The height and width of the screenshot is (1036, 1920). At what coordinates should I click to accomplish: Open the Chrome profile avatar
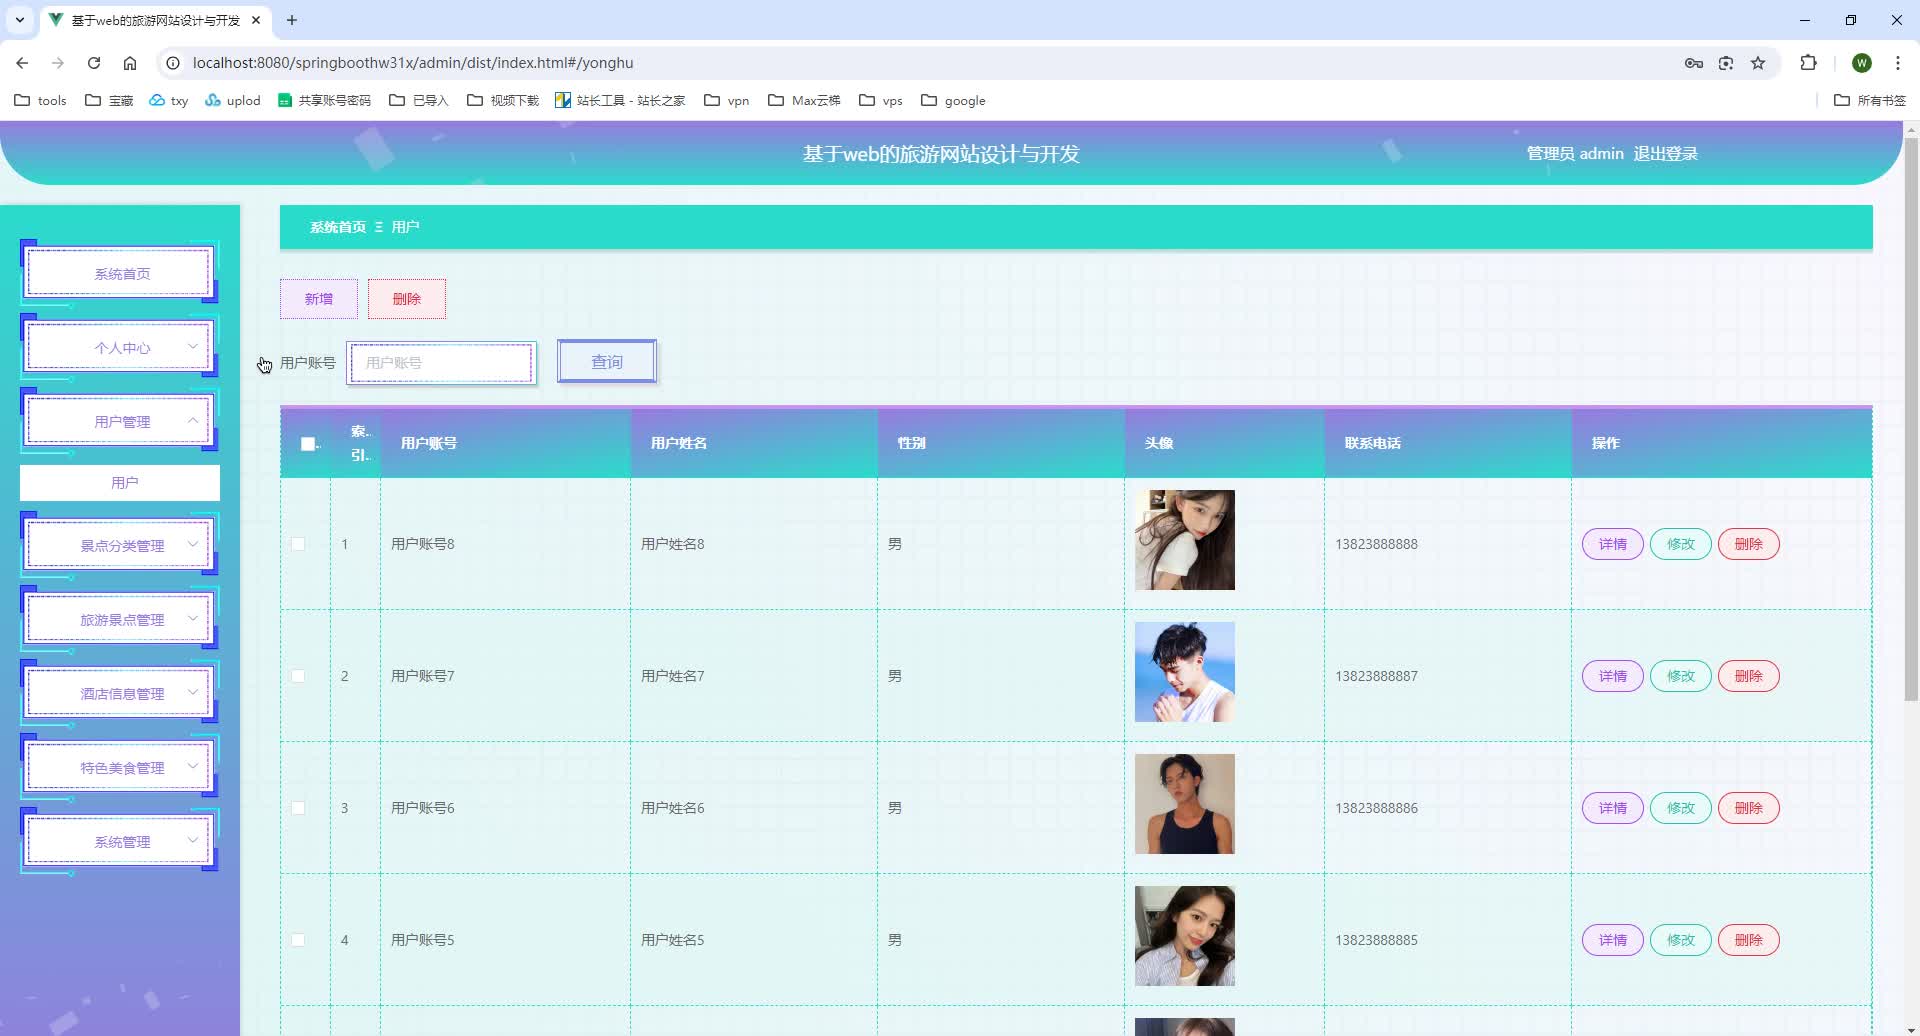[1861, 63]
